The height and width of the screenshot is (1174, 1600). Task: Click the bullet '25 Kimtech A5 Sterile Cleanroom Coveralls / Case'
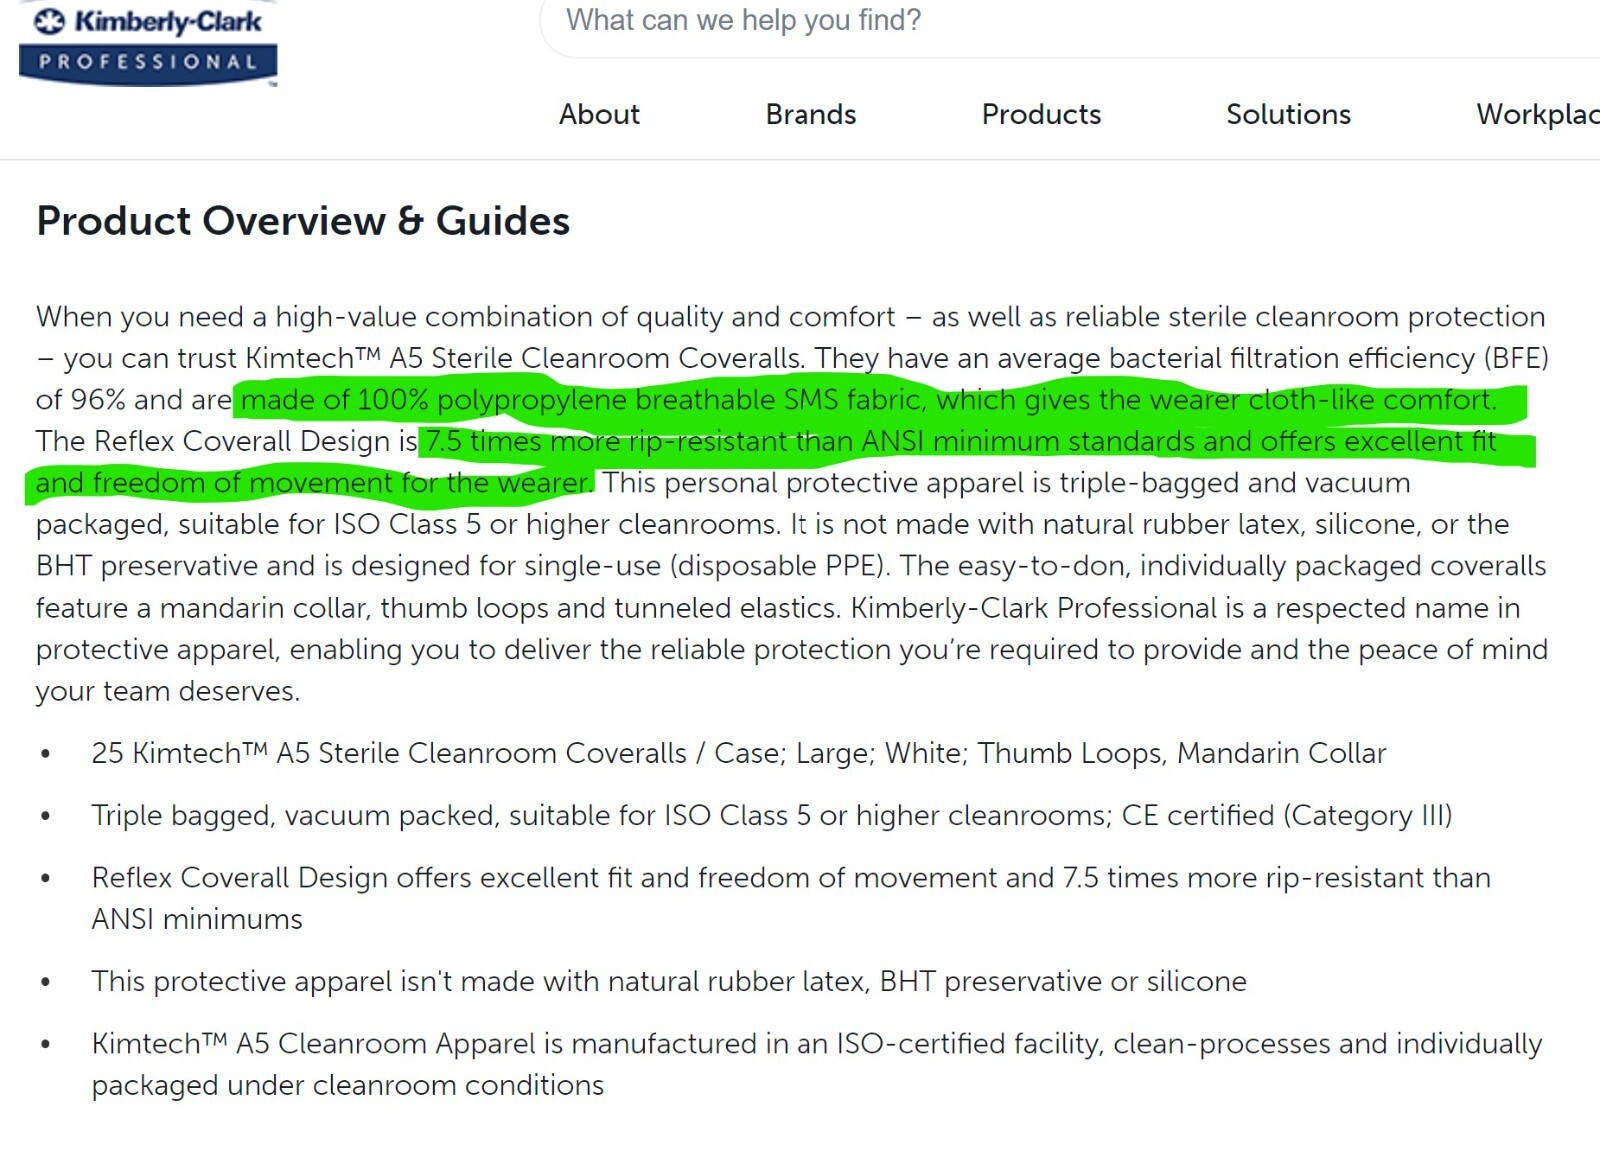[739, 753]
